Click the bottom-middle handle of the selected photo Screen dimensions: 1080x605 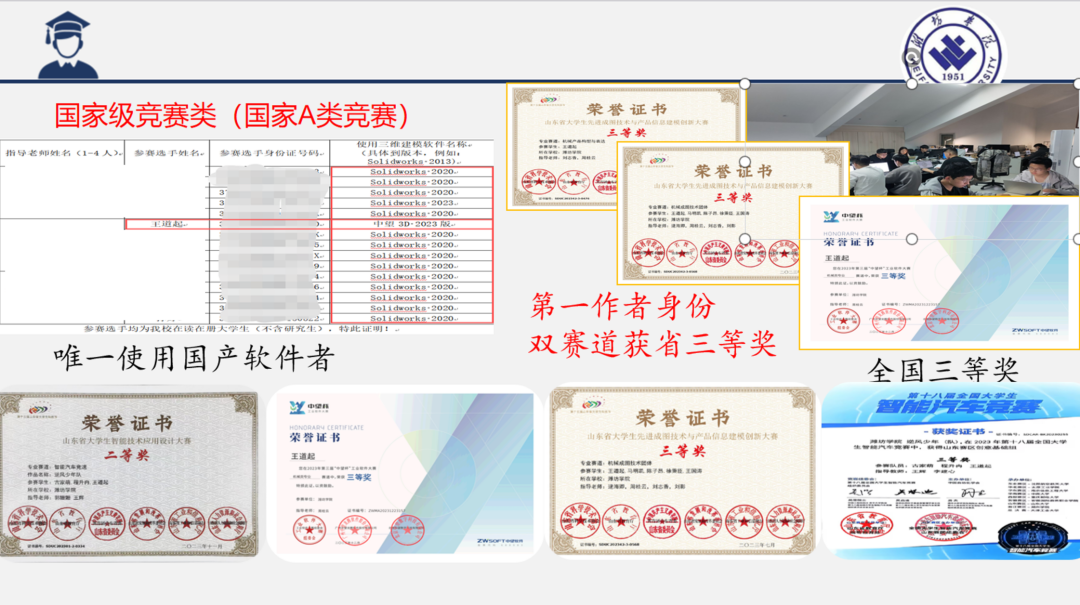tap(912, 238)
